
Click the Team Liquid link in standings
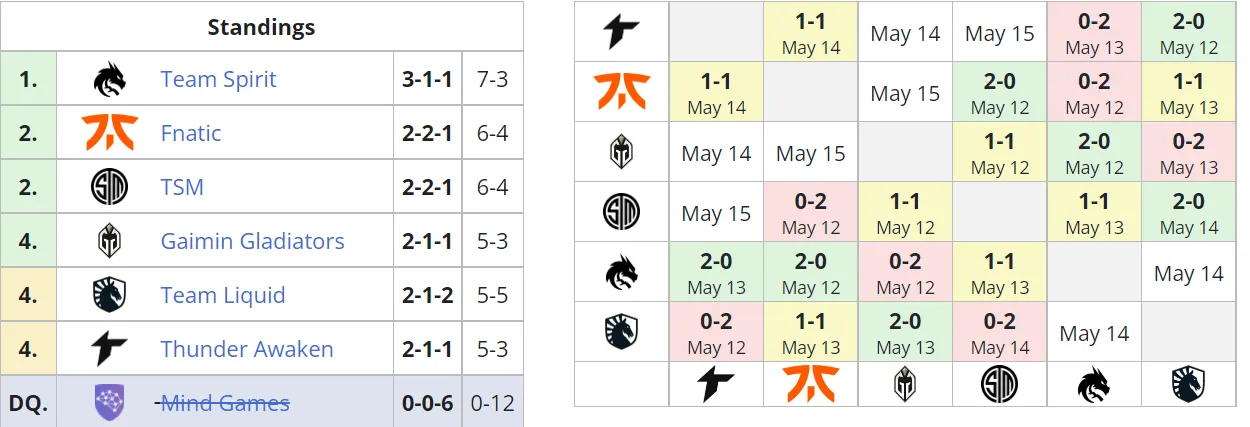(223, 295)
